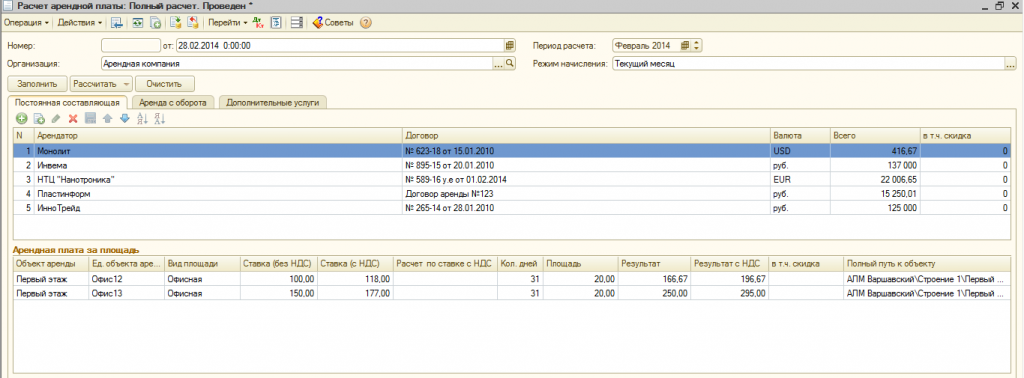Viewport: 1024px width, 378px height.
Task: Switch to Аренда с оборота tab
Action: coord(173,102)
